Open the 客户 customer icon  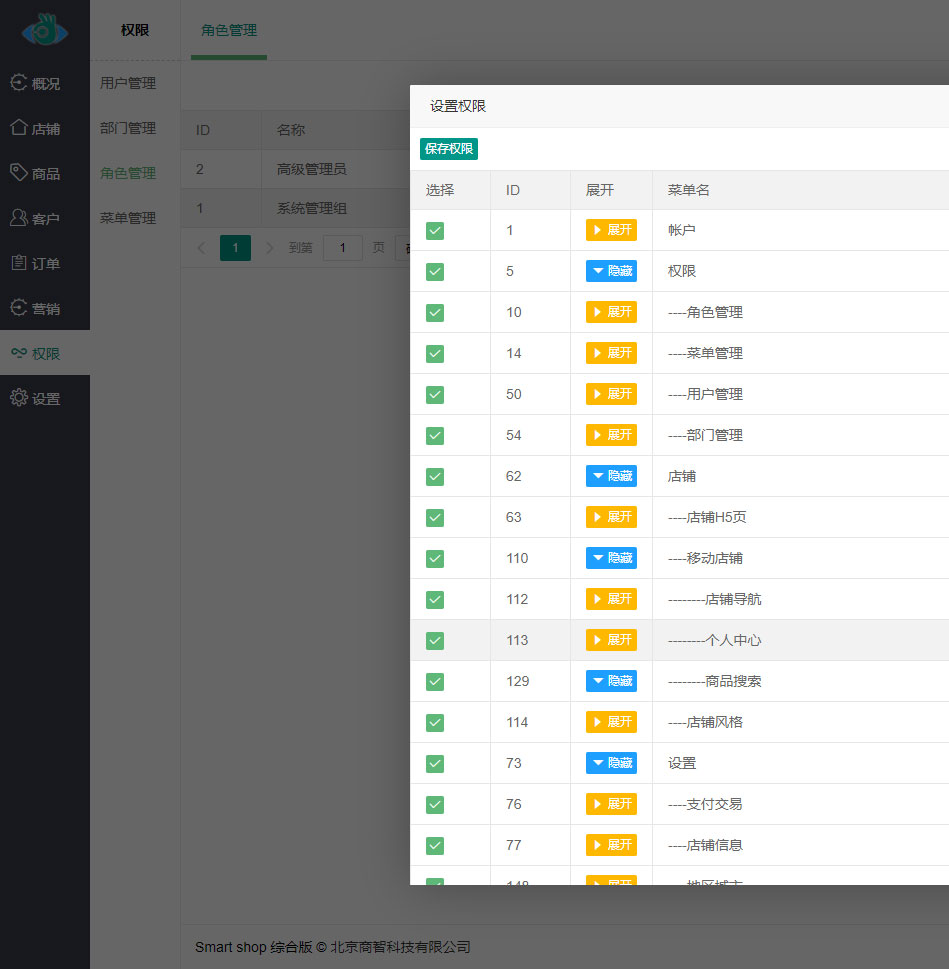19,218
